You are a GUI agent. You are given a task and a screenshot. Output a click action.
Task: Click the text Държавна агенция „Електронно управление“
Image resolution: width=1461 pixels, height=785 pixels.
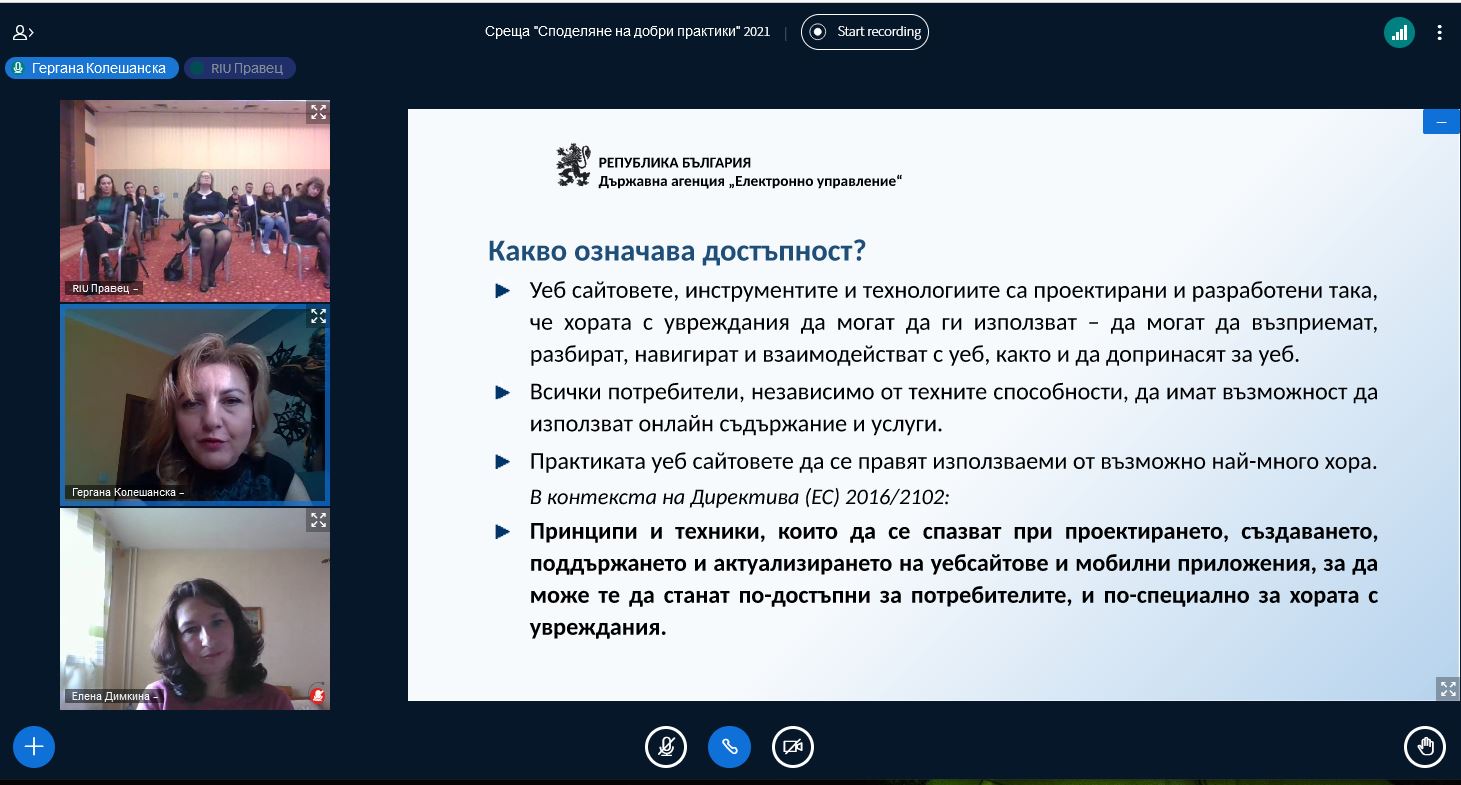click(x=750, y=181)
